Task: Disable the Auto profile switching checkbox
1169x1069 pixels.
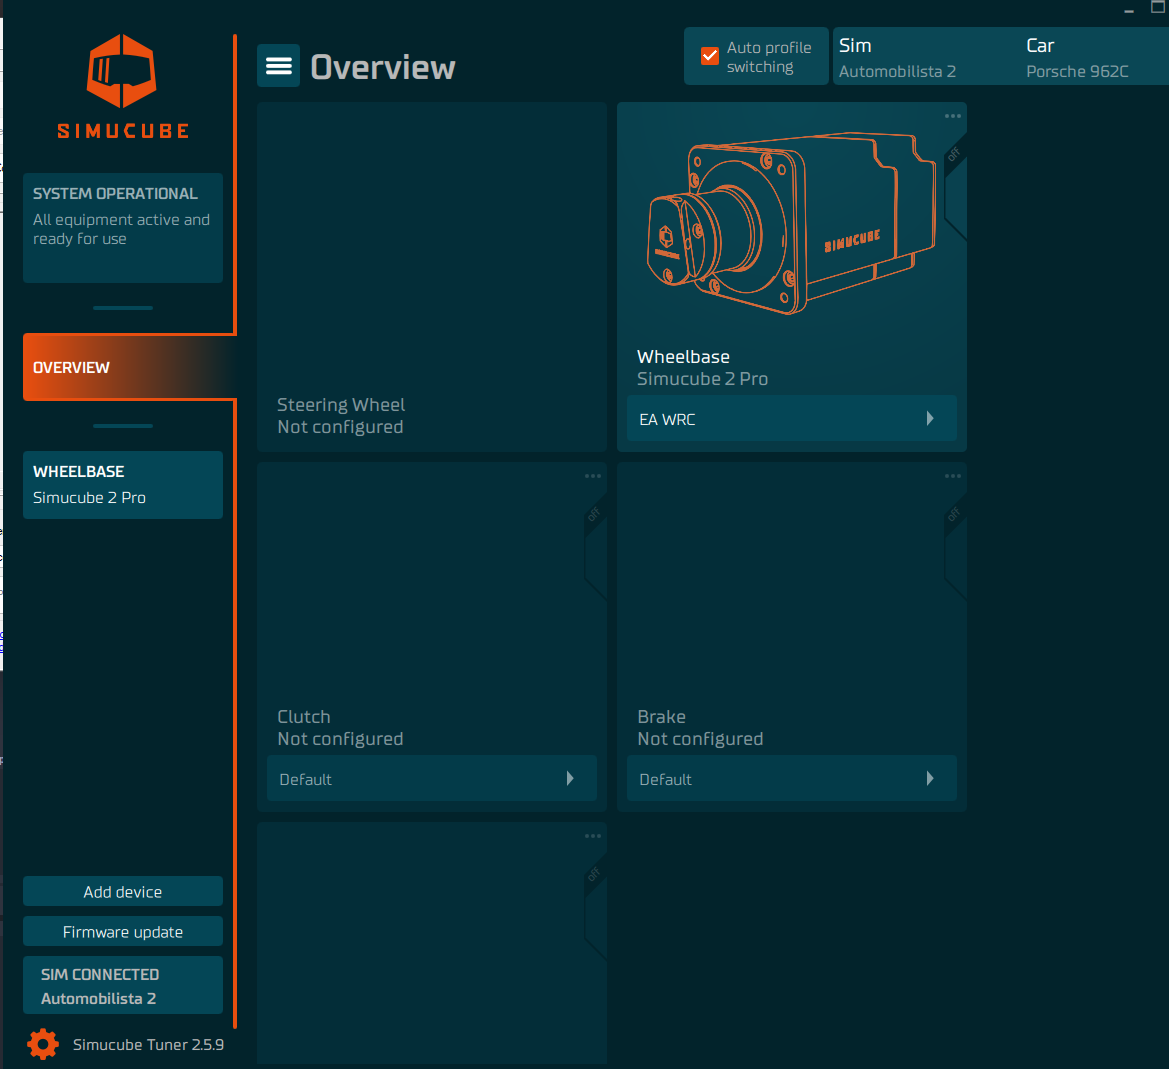Action: [710, 56]
